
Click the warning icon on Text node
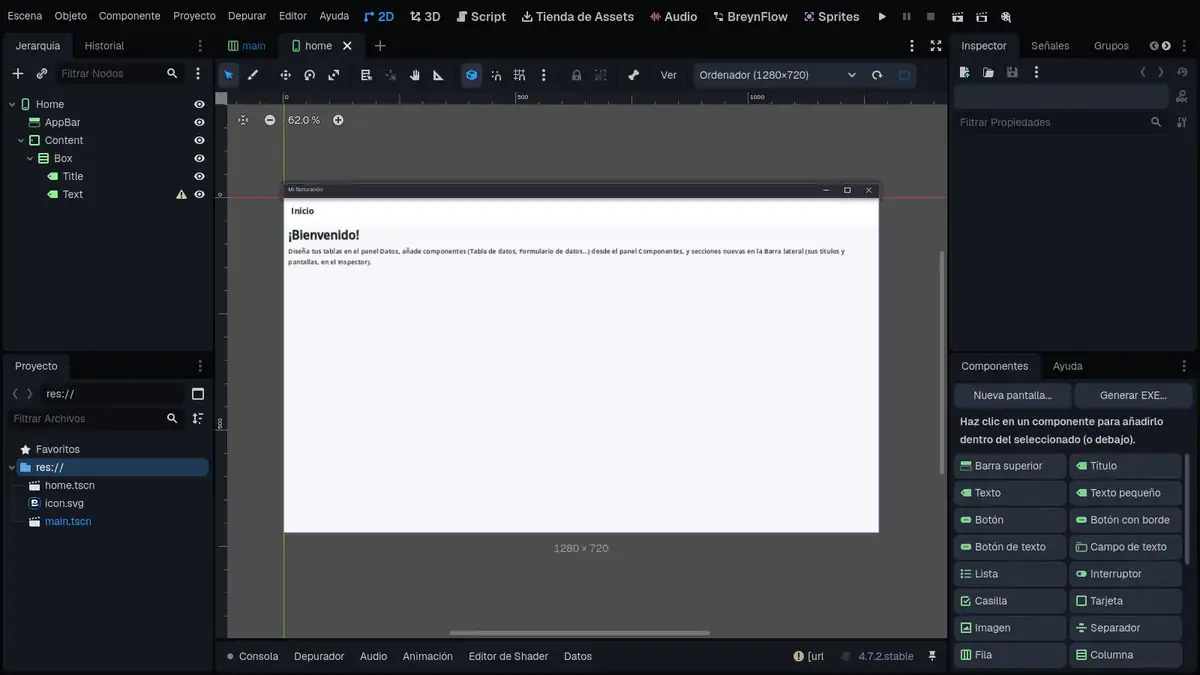pos(181,195)
